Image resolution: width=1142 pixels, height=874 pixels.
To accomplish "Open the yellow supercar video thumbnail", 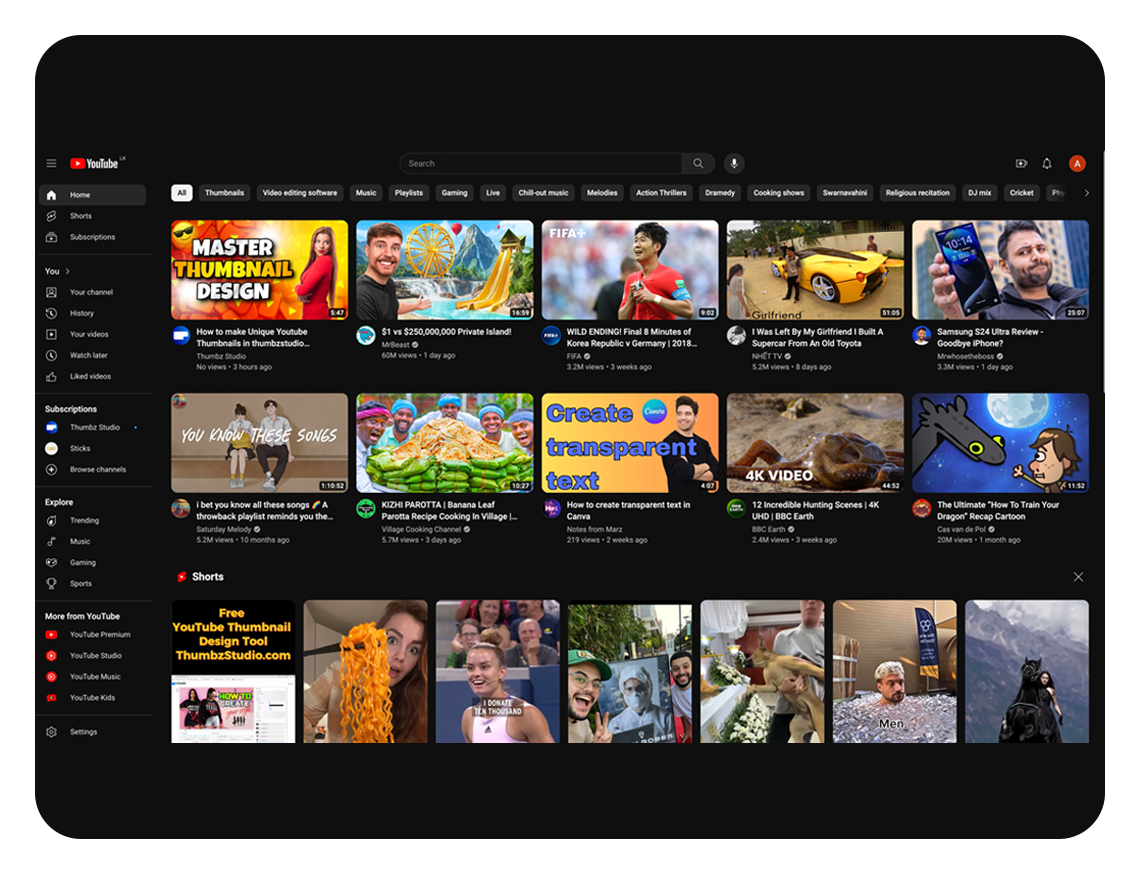I will (x=815, y=269).
